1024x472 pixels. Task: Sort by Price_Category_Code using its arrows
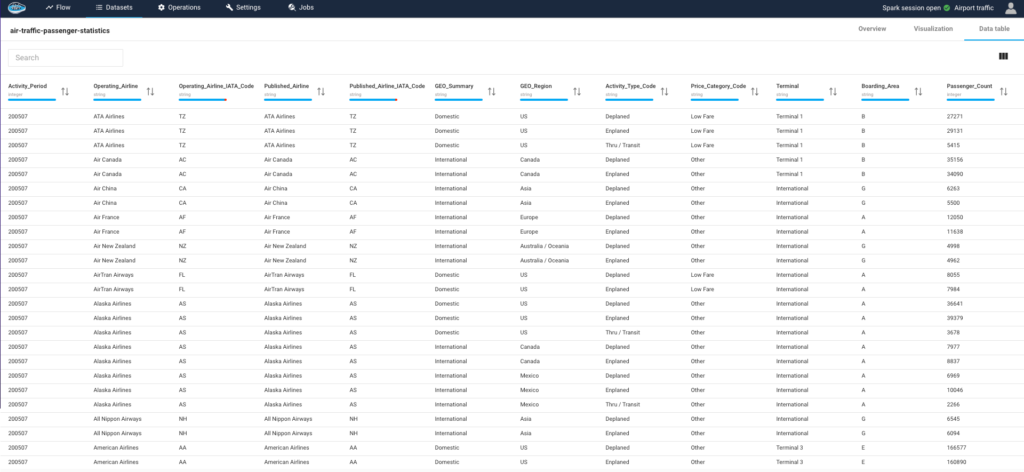point(754,92)
